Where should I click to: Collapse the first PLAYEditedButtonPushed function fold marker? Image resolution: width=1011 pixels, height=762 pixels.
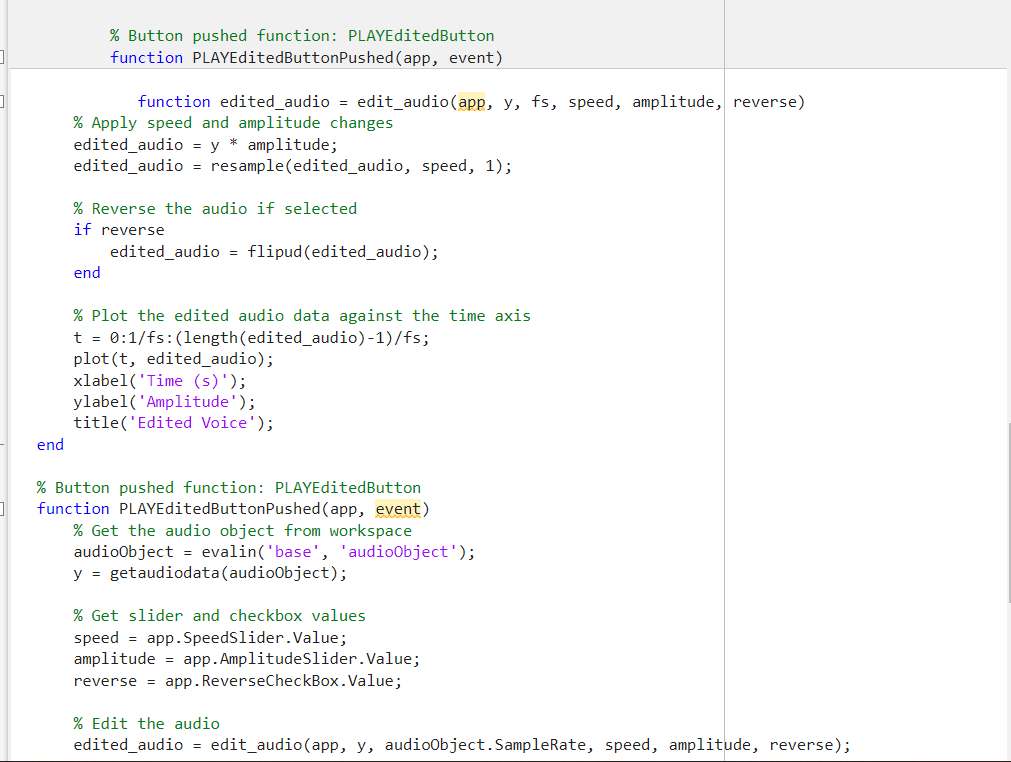pos(3,57)
